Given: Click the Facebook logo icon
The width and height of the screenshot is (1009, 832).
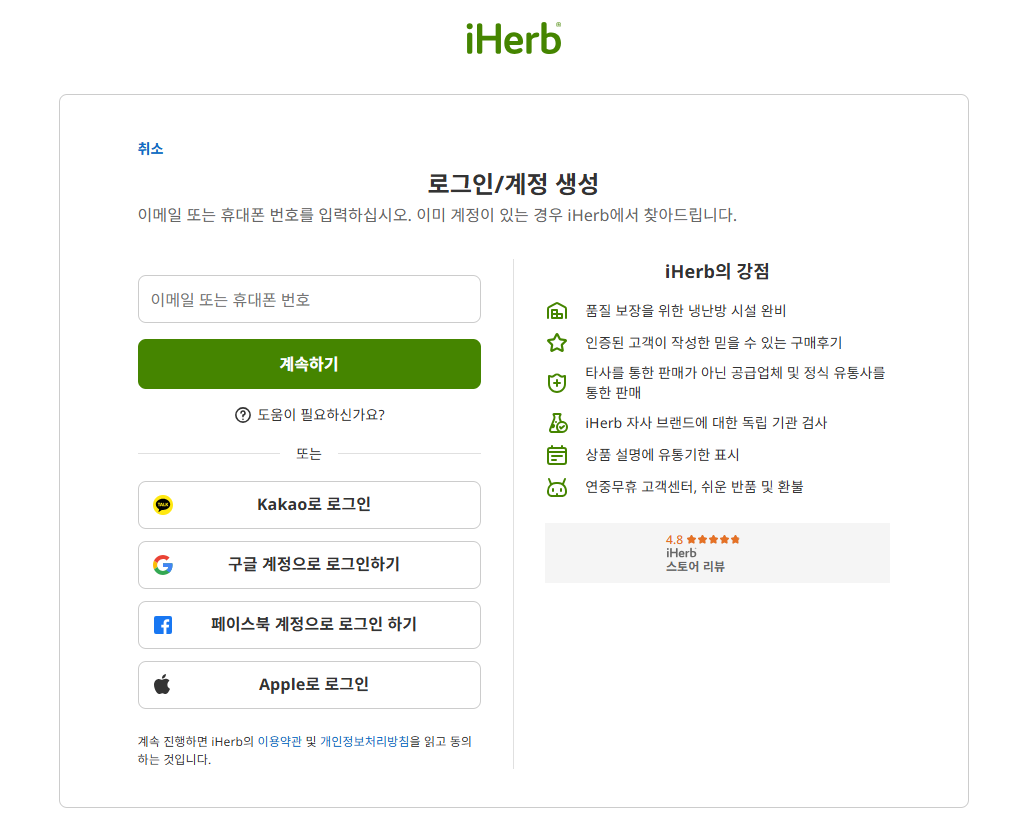Looking at the screenshot, I should coord(161,625).
